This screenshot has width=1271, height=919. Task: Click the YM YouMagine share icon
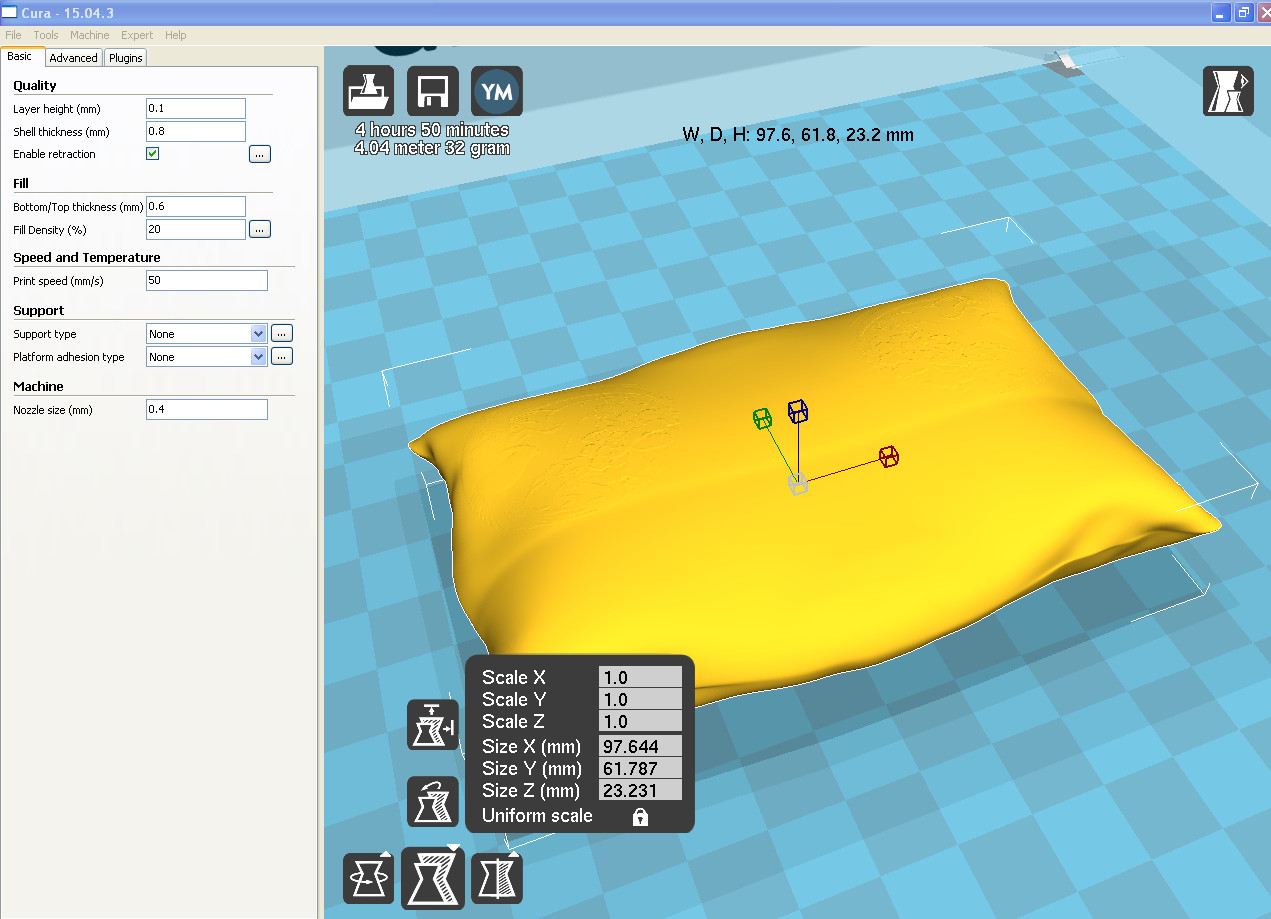497,92
